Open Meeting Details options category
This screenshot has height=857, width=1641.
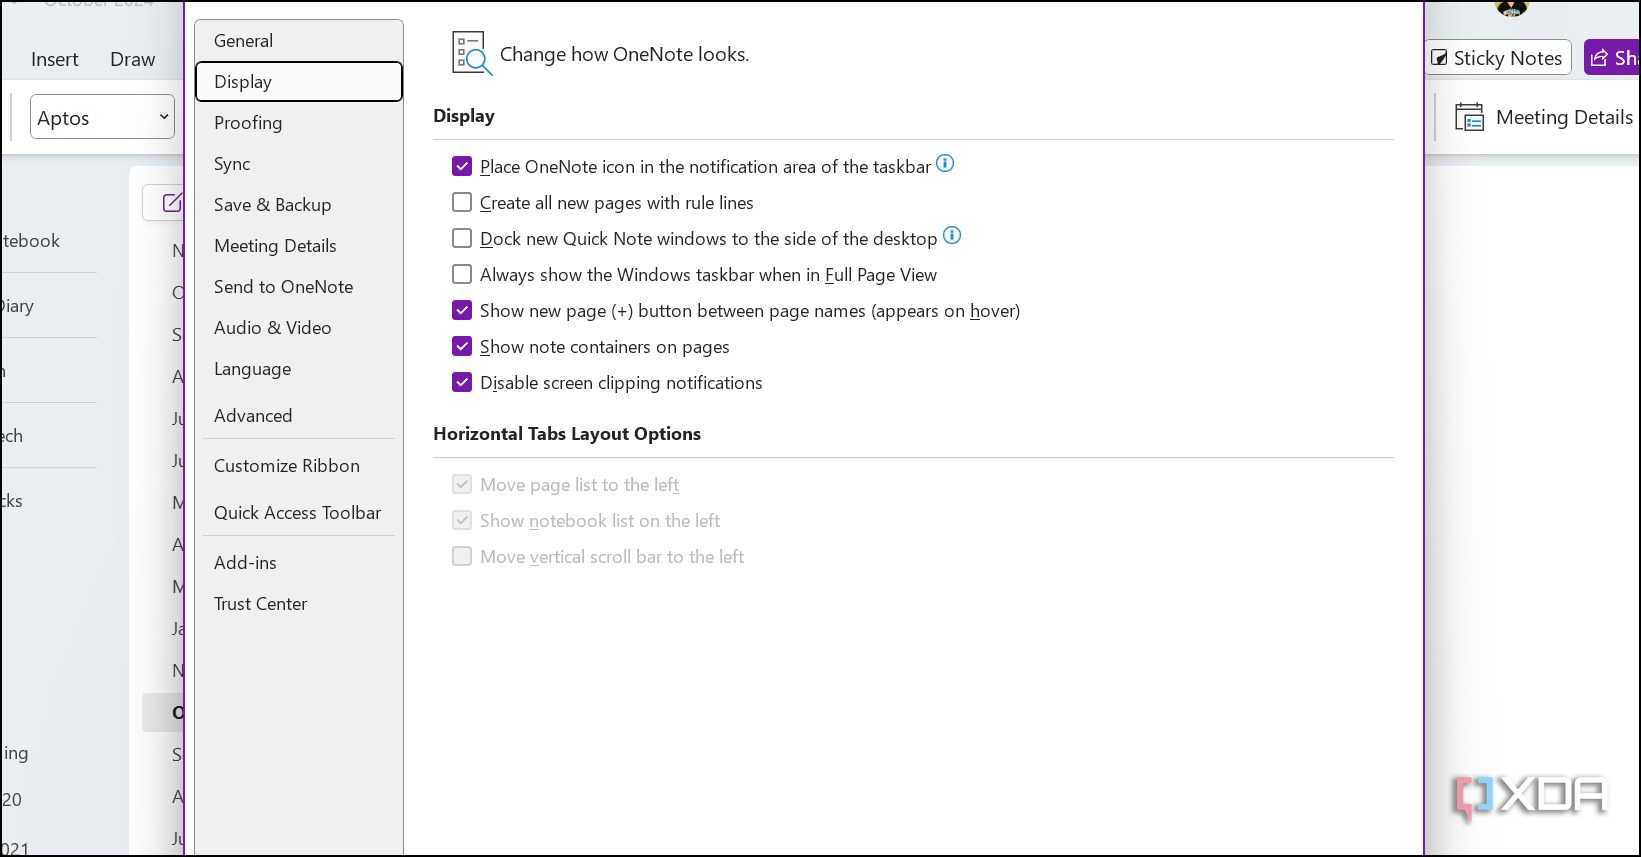click(299, 246)
